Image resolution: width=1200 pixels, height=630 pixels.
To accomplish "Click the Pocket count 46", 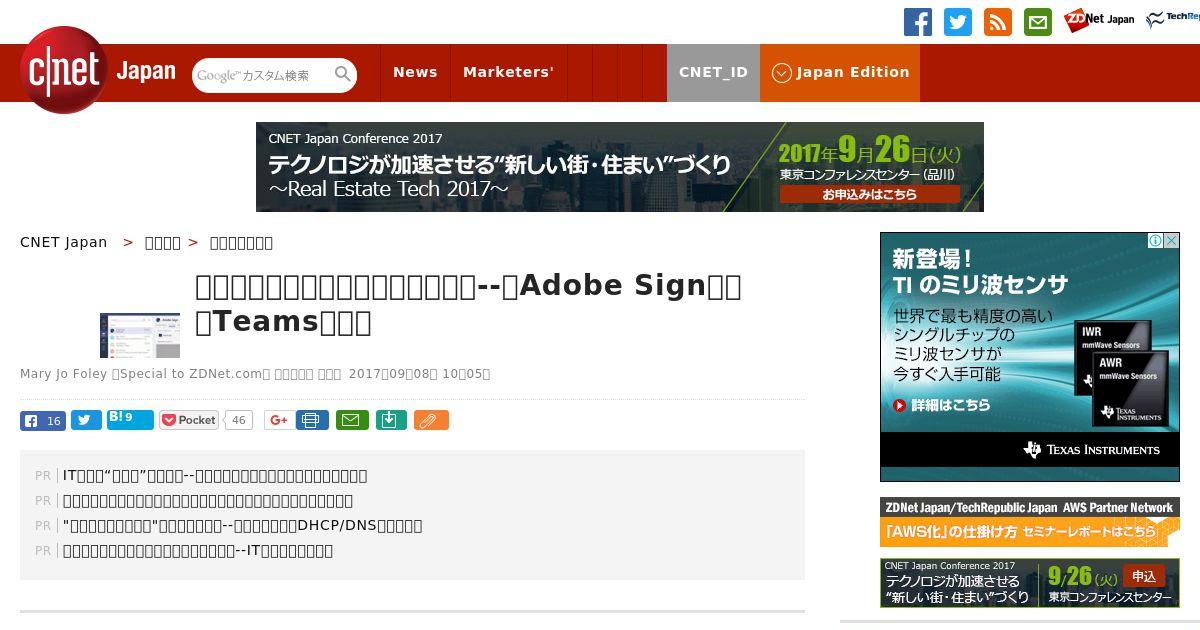I will point(238,420).
